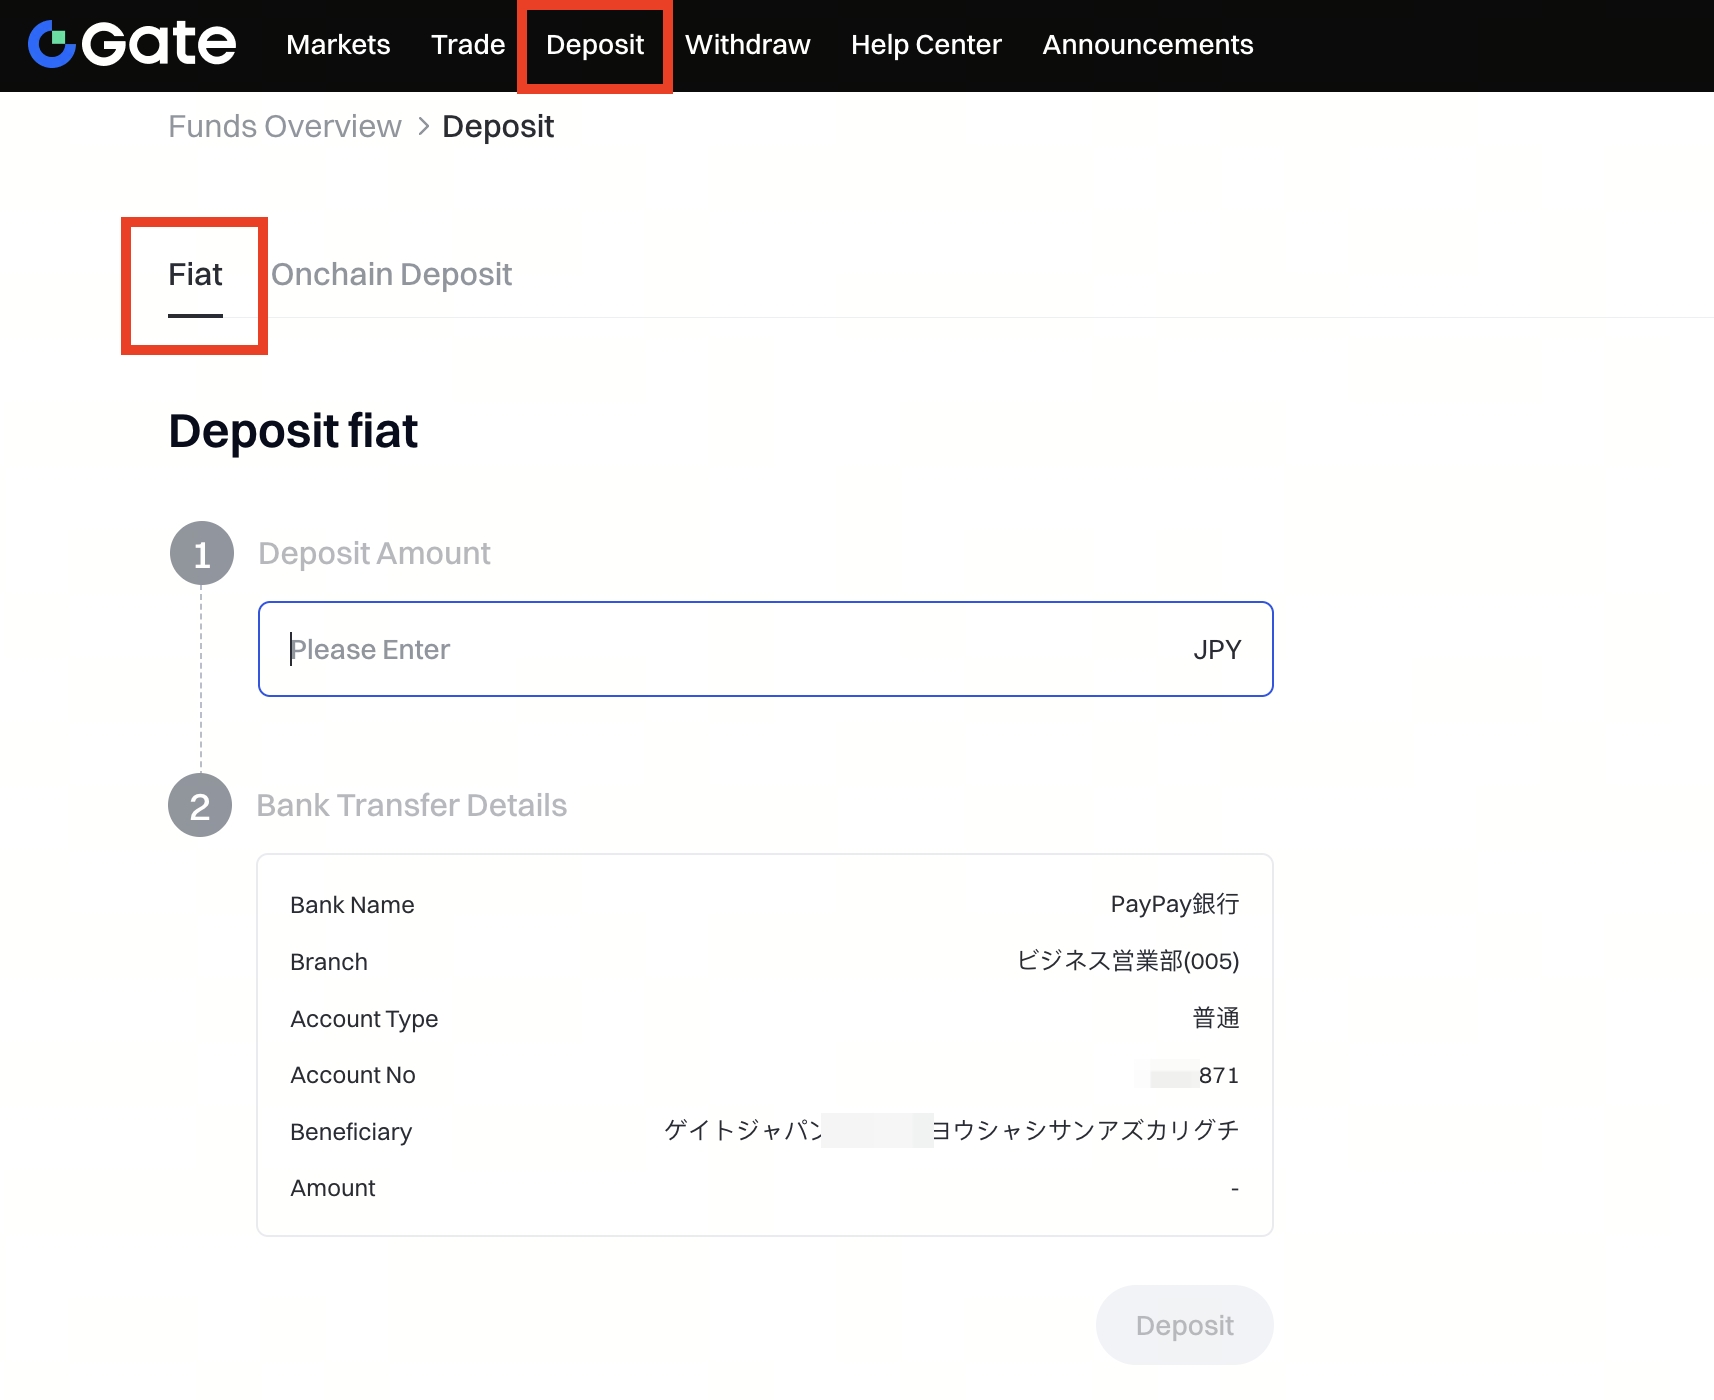Click the JPY currency label
1714x1400 pixels.
1216,650
